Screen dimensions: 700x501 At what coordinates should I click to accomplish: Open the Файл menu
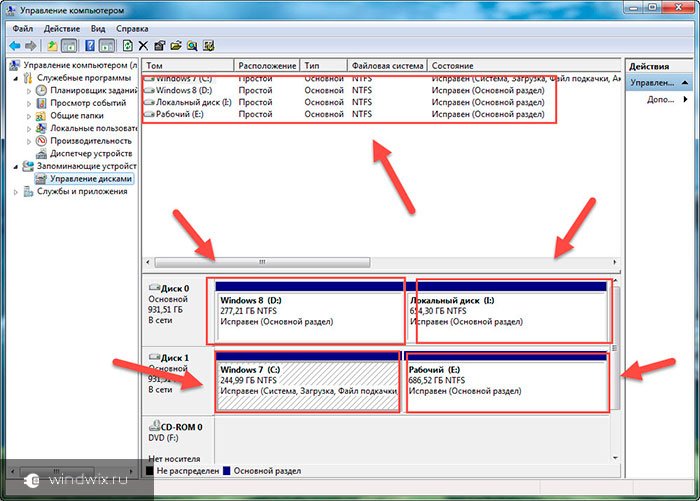22,29
